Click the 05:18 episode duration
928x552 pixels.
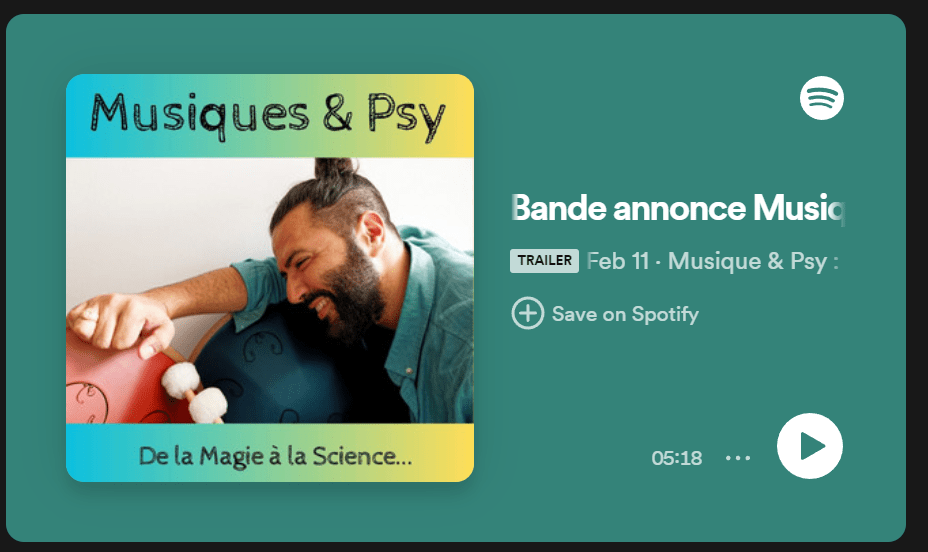pos(676,458)
